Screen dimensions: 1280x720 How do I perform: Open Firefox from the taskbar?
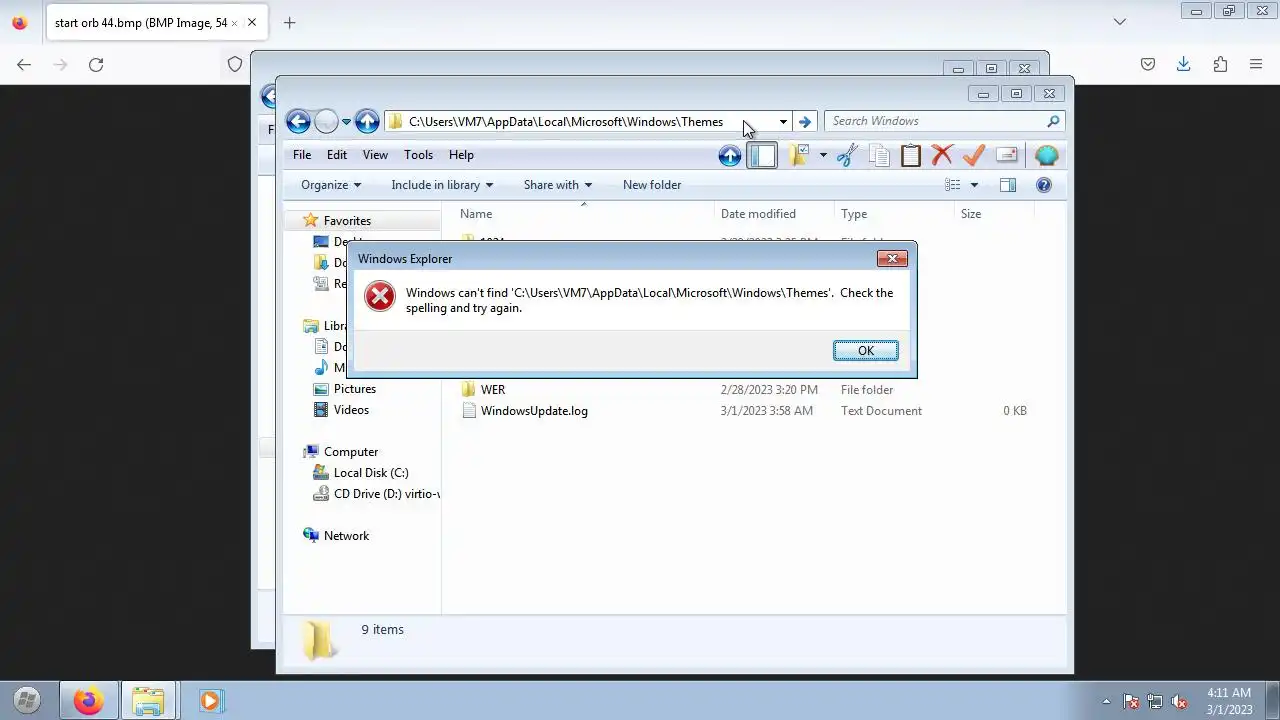(88, 701)
